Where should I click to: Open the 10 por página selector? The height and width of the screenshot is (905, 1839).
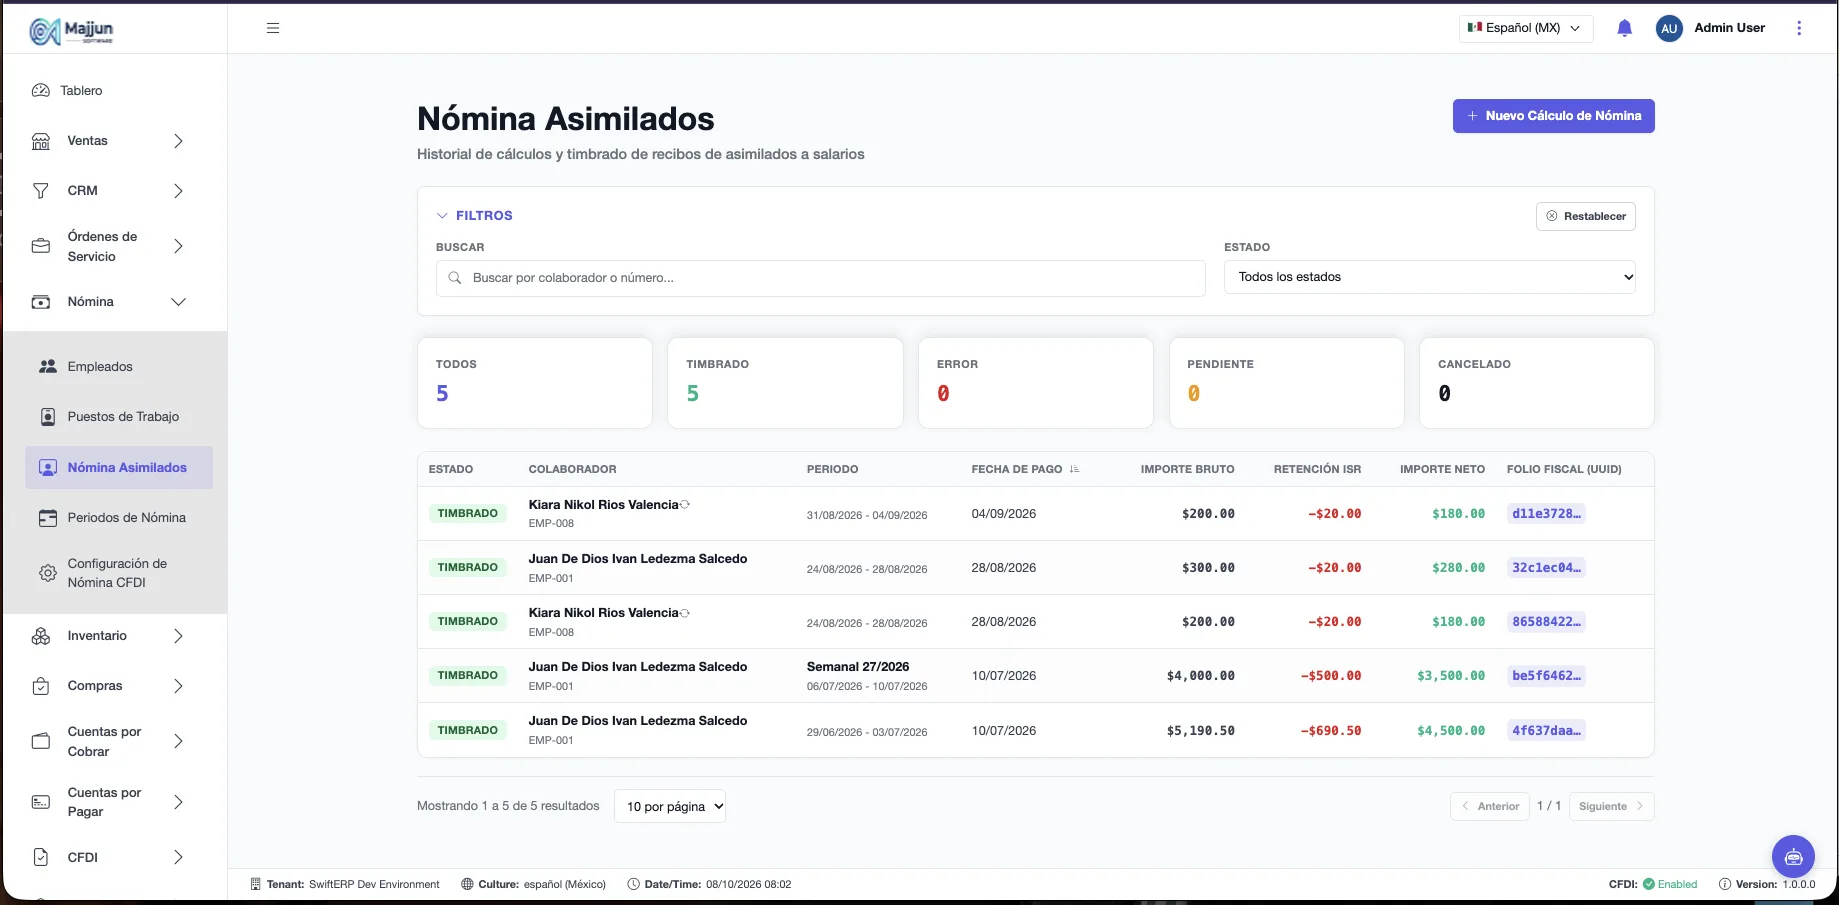[670, 806]
